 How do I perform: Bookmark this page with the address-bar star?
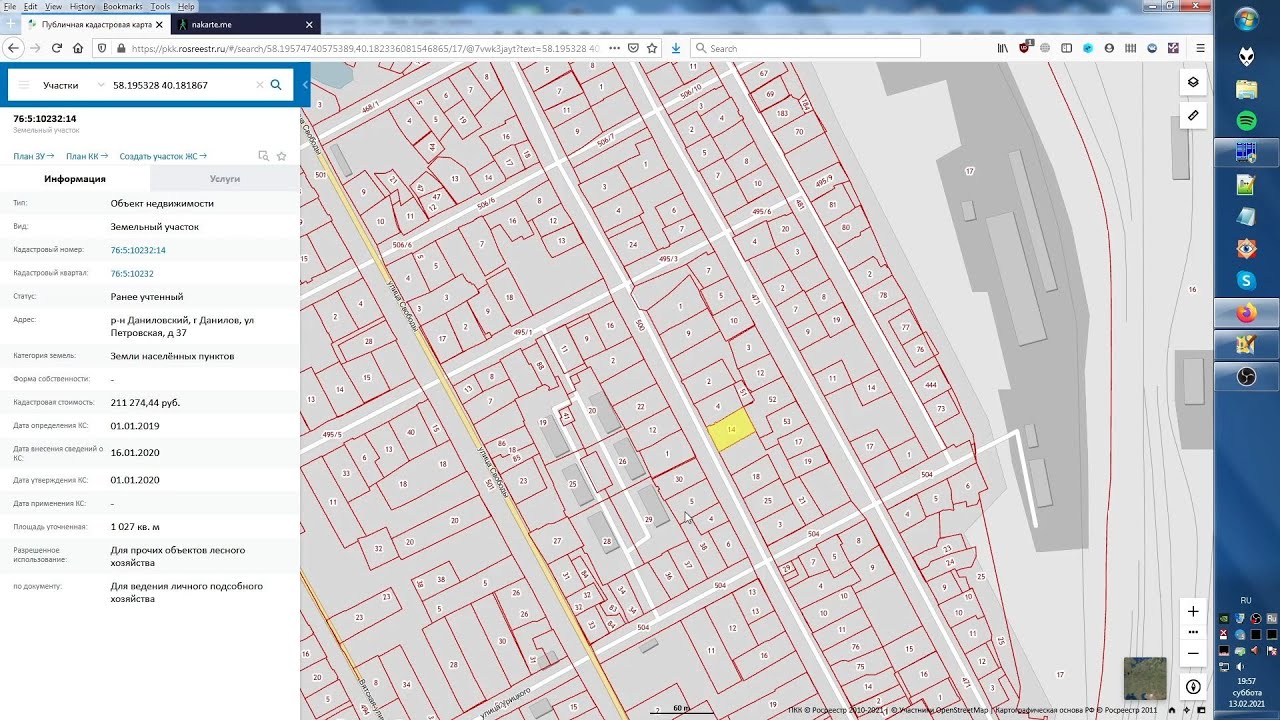tap(652, 48)
